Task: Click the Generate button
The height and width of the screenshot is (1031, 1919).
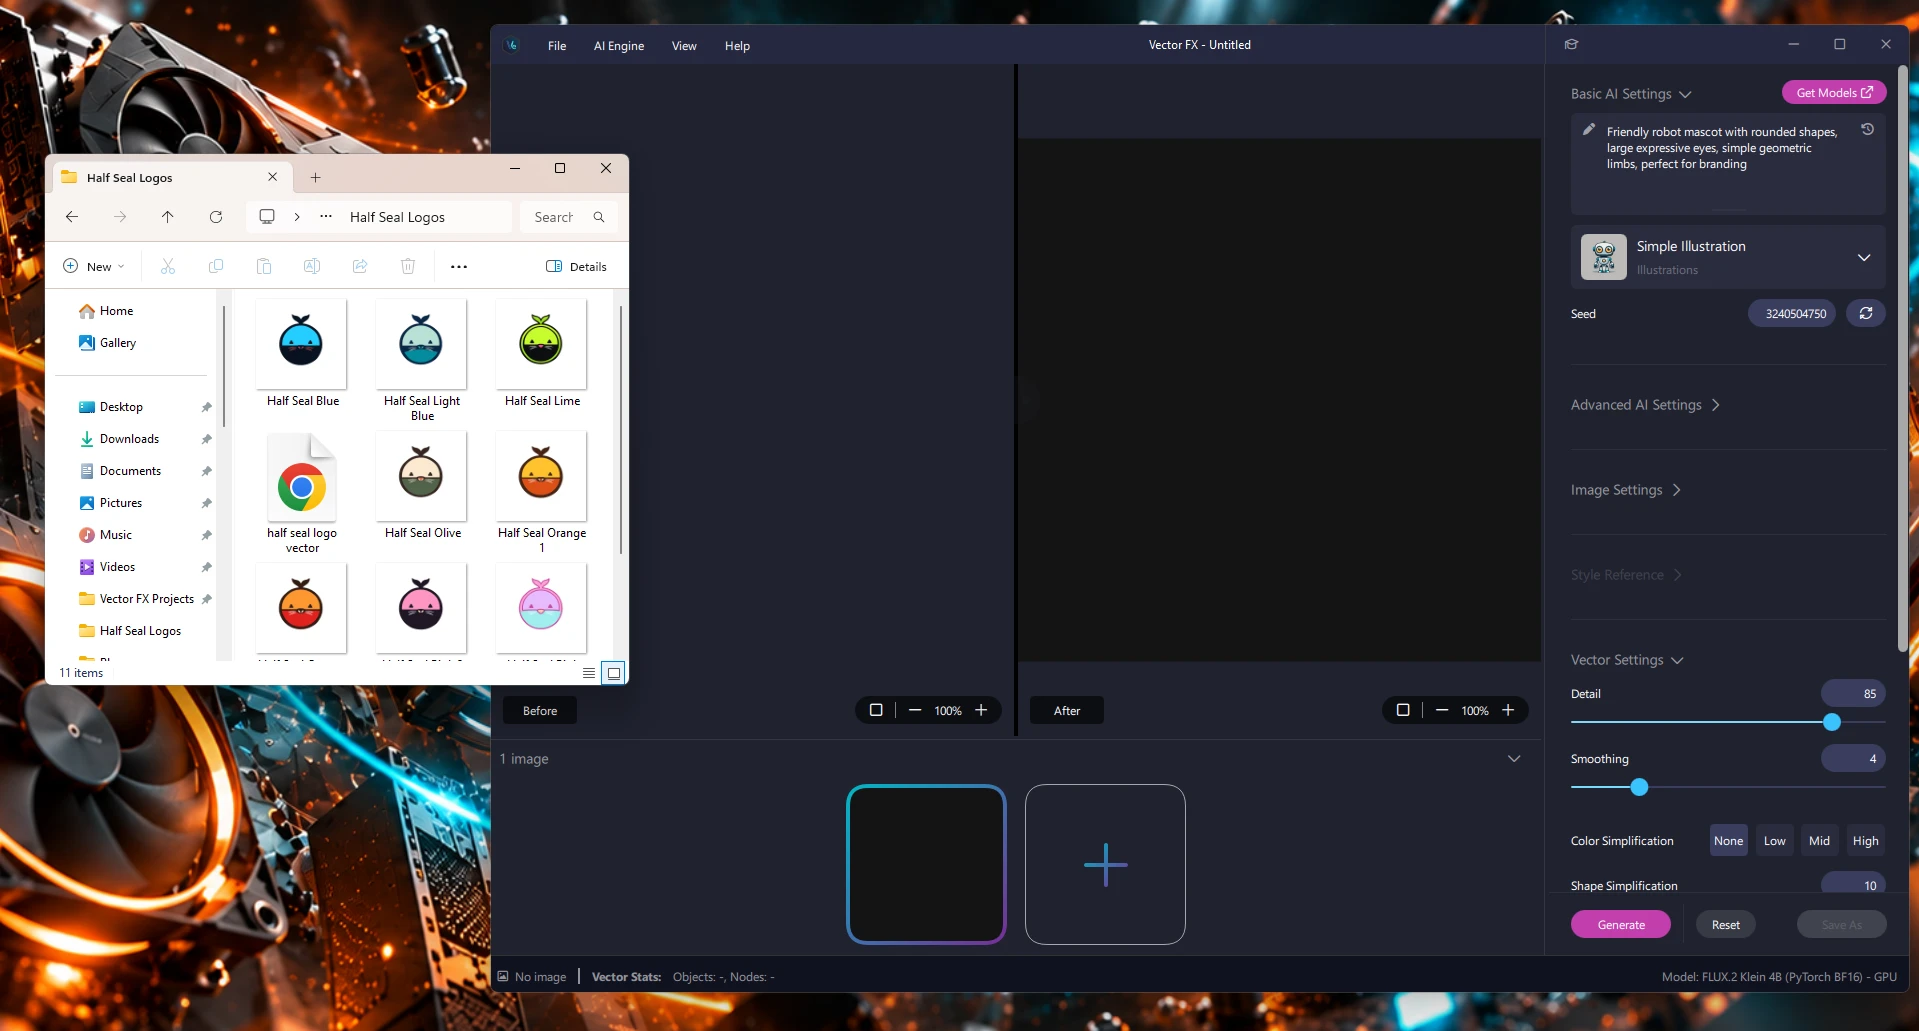Action: tap(1620, 925)
